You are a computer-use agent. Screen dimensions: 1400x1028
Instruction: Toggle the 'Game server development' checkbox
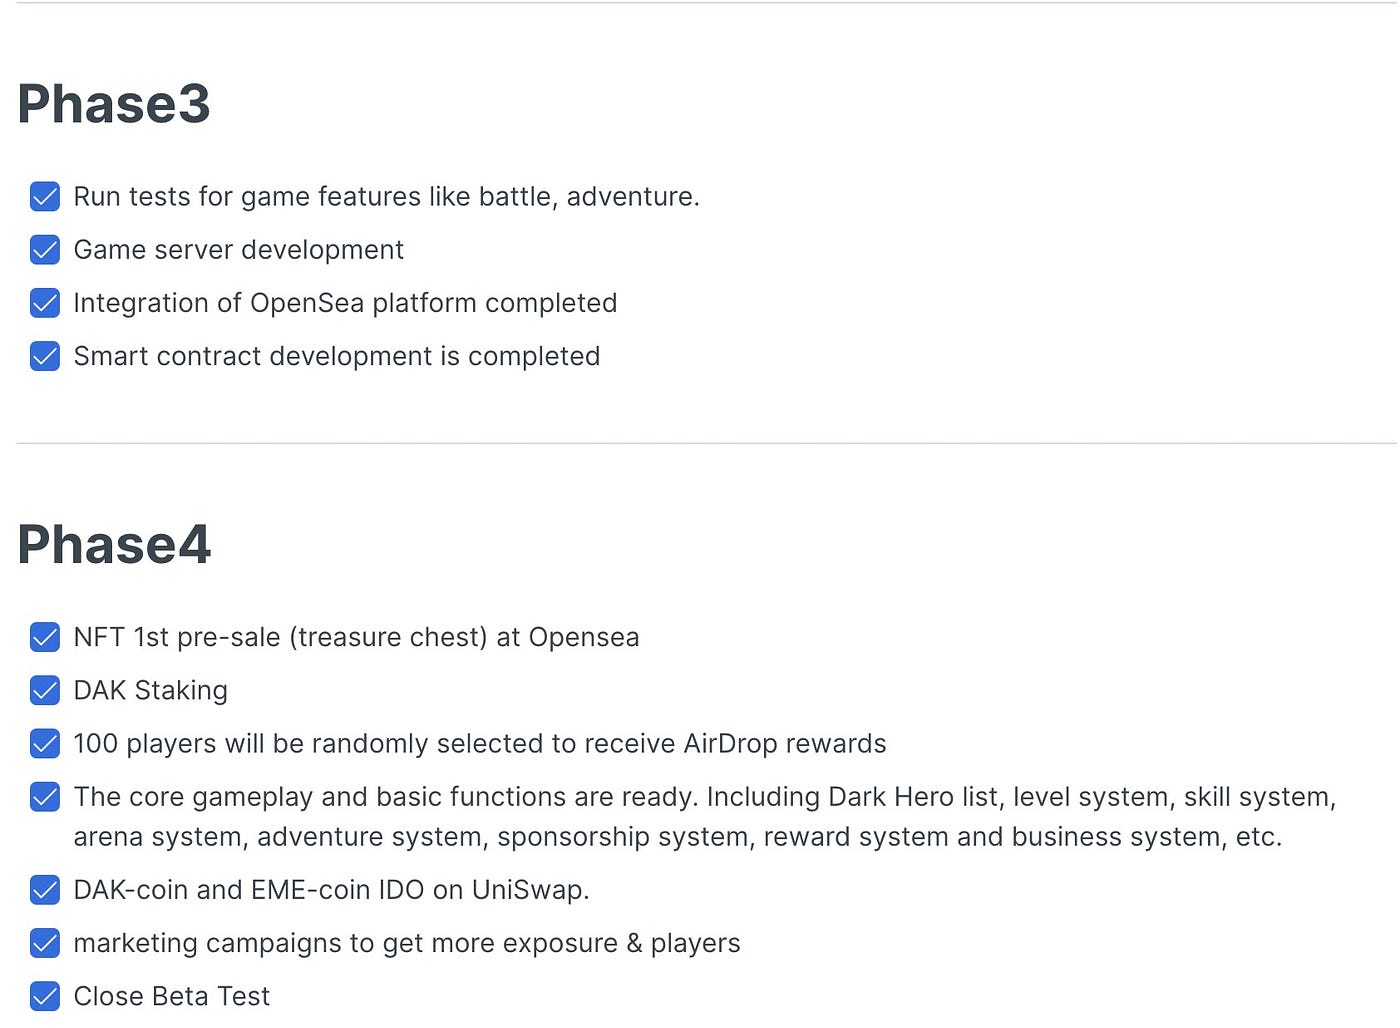click(x=45, y=249)
